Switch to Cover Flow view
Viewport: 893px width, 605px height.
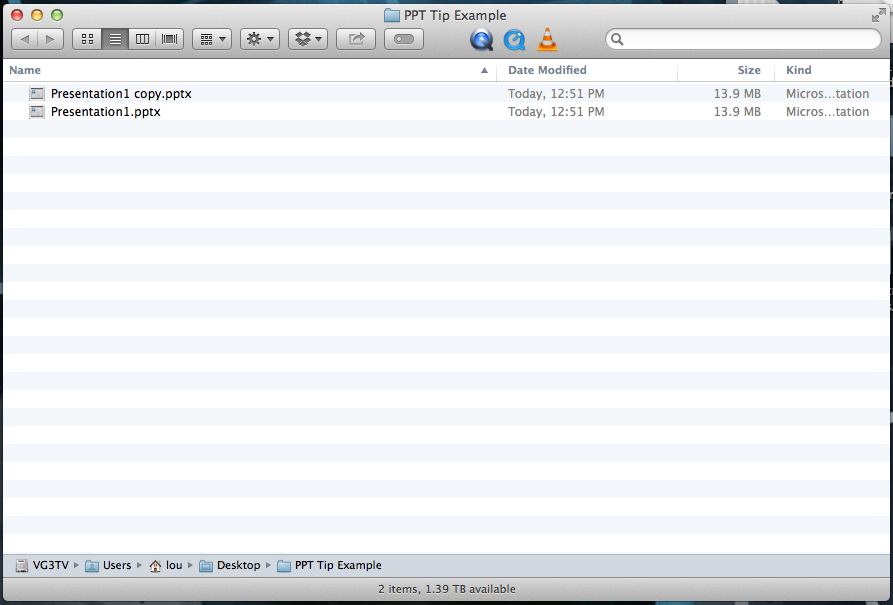pos(170,39)
